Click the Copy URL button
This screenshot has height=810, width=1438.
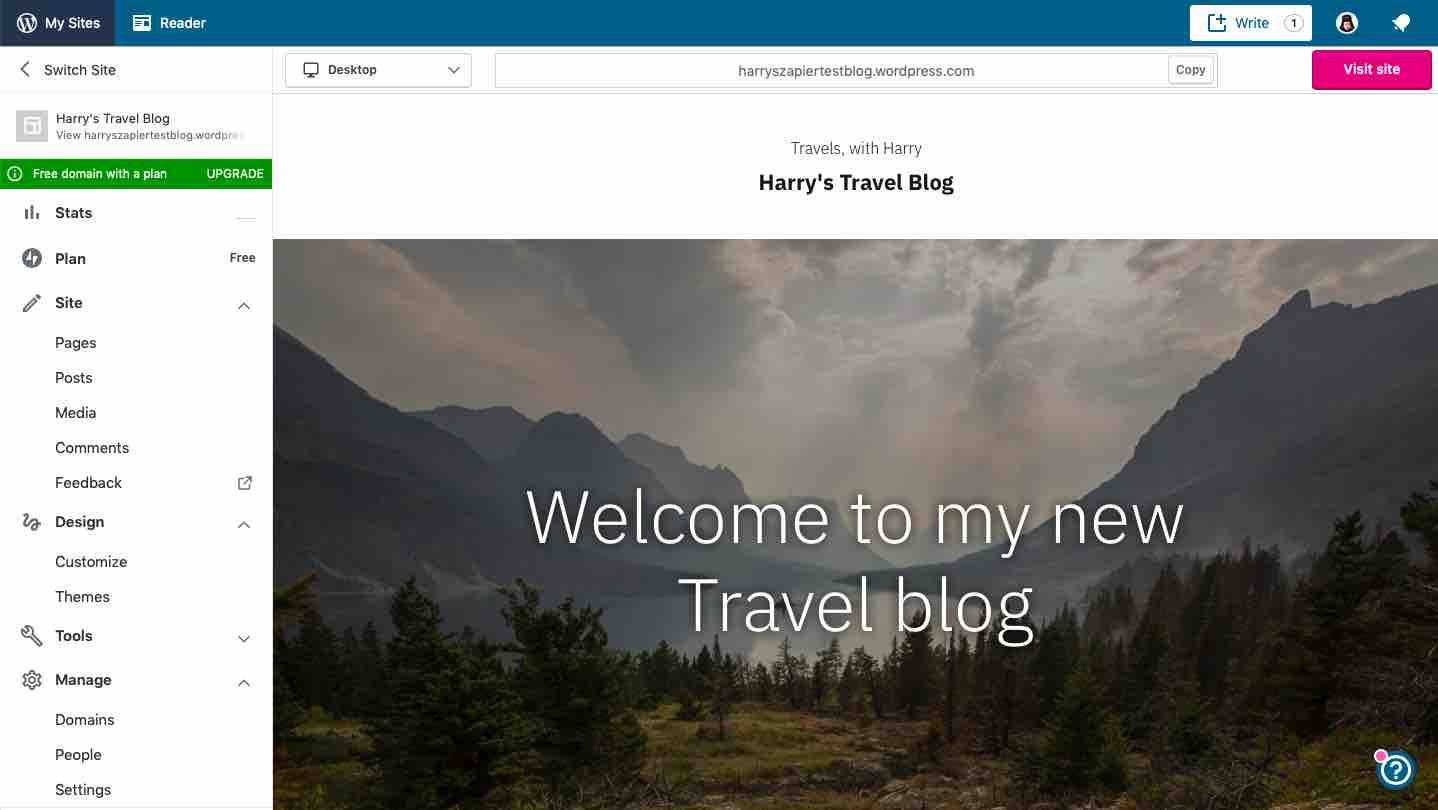[1190, 70]
